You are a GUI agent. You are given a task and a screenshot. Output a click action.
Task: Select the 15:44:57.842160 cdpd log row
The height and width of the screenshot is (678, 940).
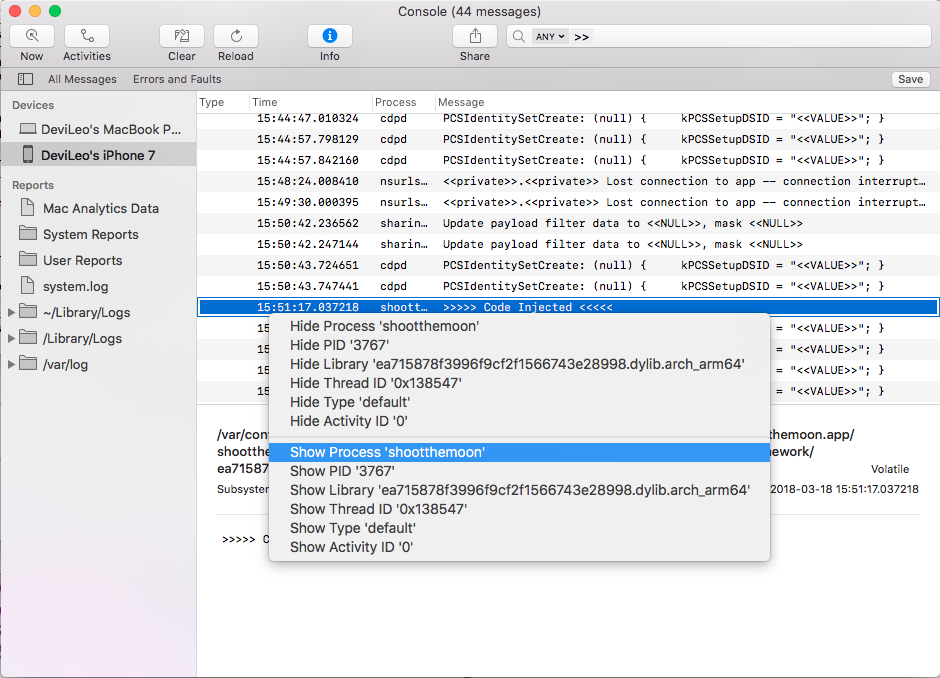[x=568, y=160]
